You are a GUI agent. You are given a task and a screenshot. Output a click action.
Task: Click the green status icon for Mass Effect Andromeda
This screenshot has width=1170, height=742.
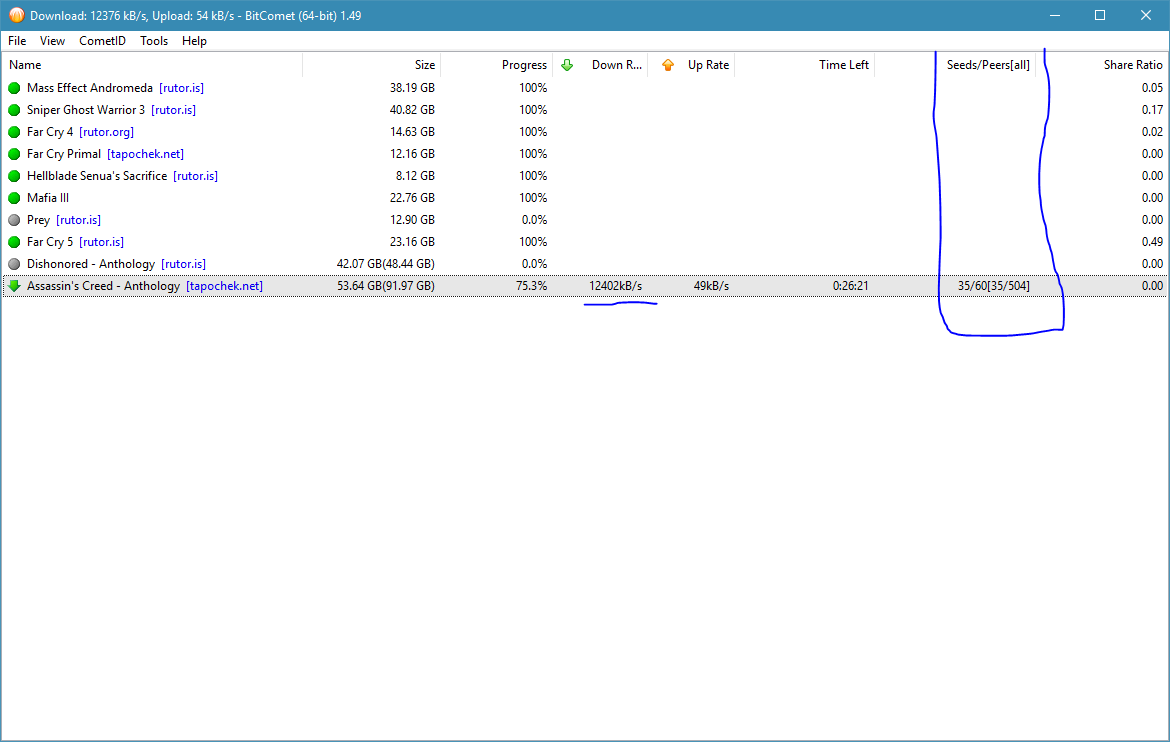pyautogui.click(x=14, y=88)
